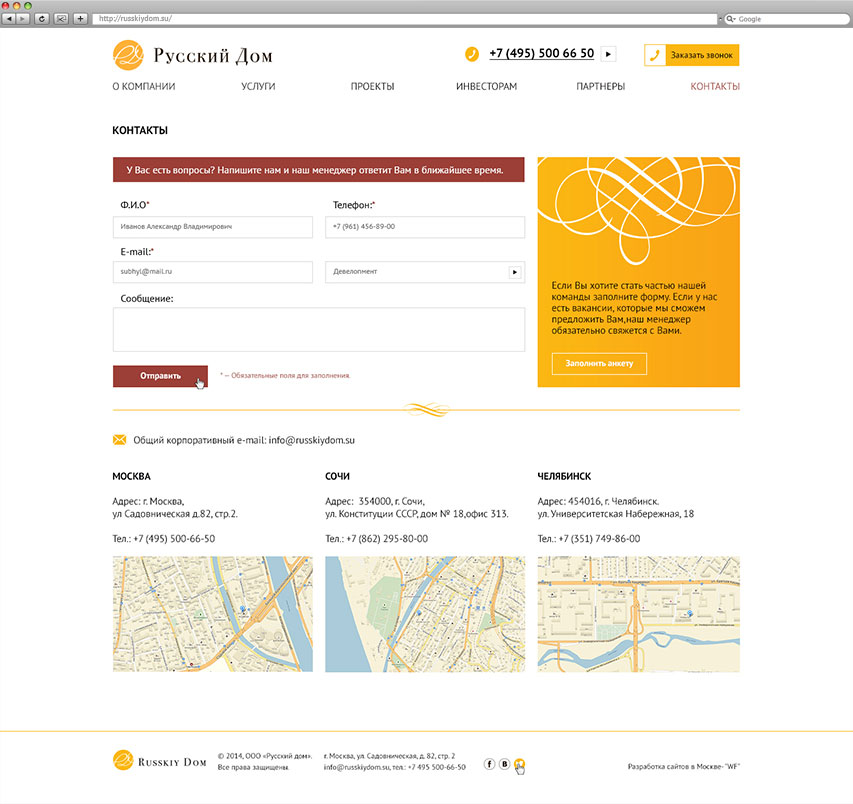Click the Тел.: +7 (495) 500-66-50 Moscow text
This screenshot has width=853, height=804.
click(164, 539)
